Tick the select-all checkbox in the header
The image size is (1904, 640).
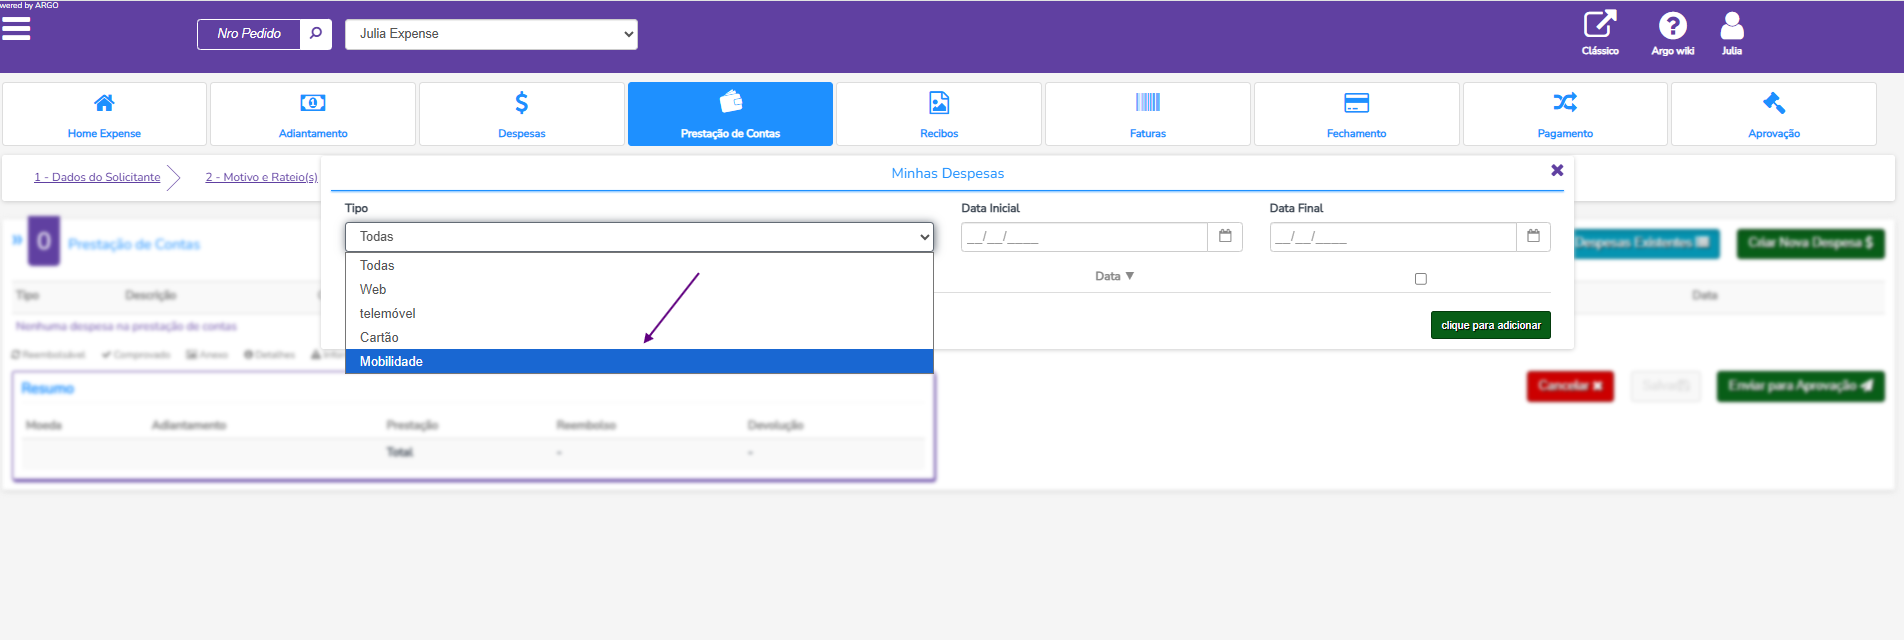coord(1421,279)
